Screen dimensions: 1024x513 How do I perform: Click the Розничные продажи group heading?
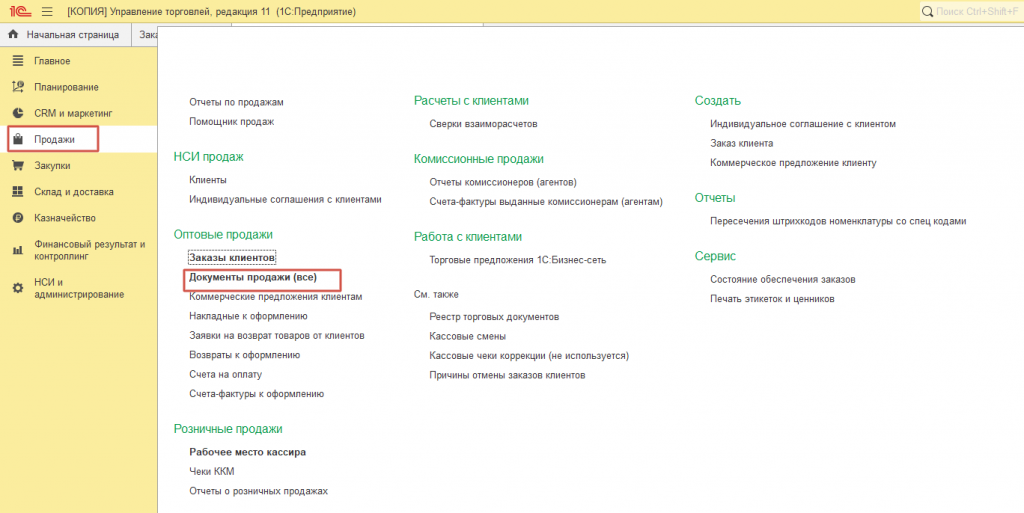(x=228, y=429)
